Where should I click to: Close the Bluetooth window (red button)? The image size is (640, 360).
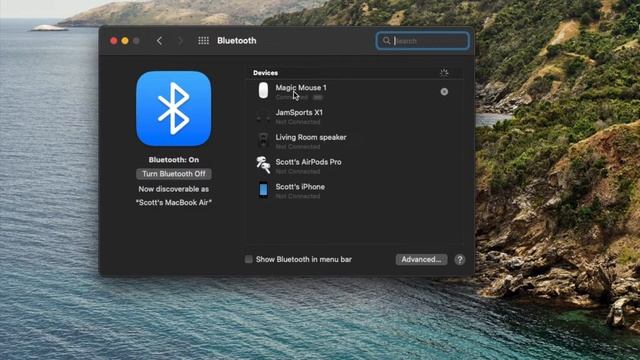[x=113, y=41]
